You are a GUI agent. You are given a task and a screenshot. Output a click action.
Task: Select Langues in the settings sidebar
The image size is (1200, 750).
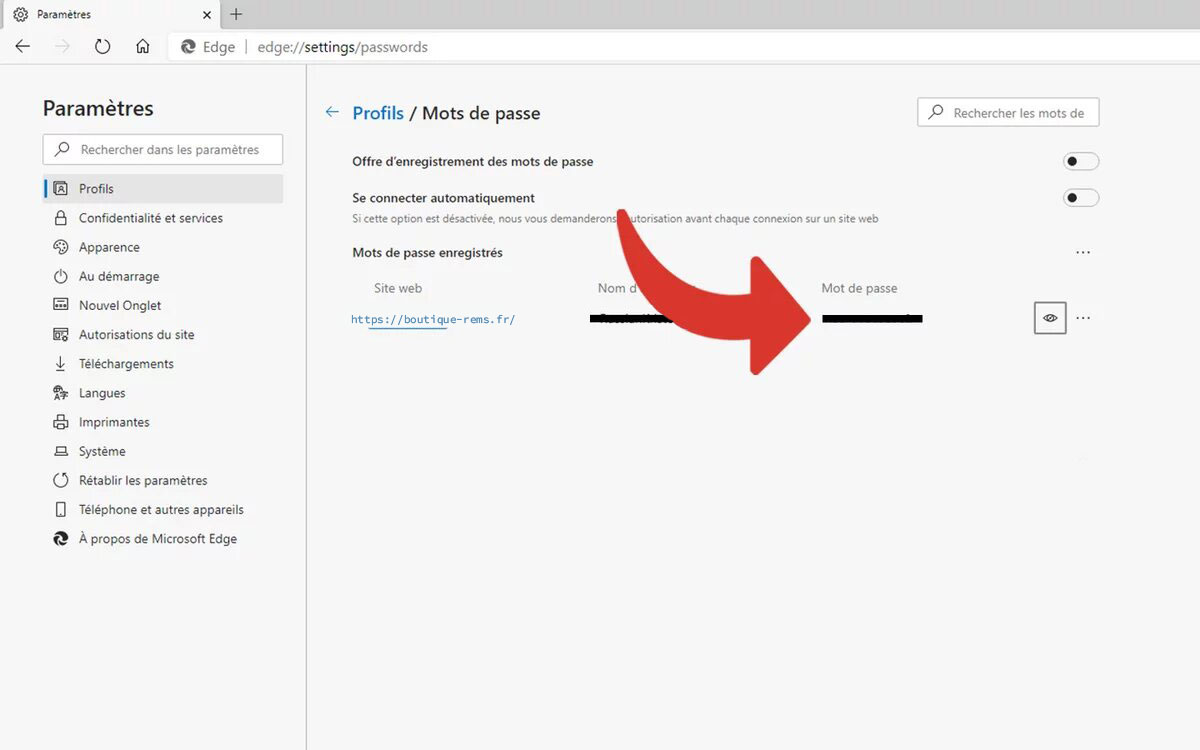point(102,393)
